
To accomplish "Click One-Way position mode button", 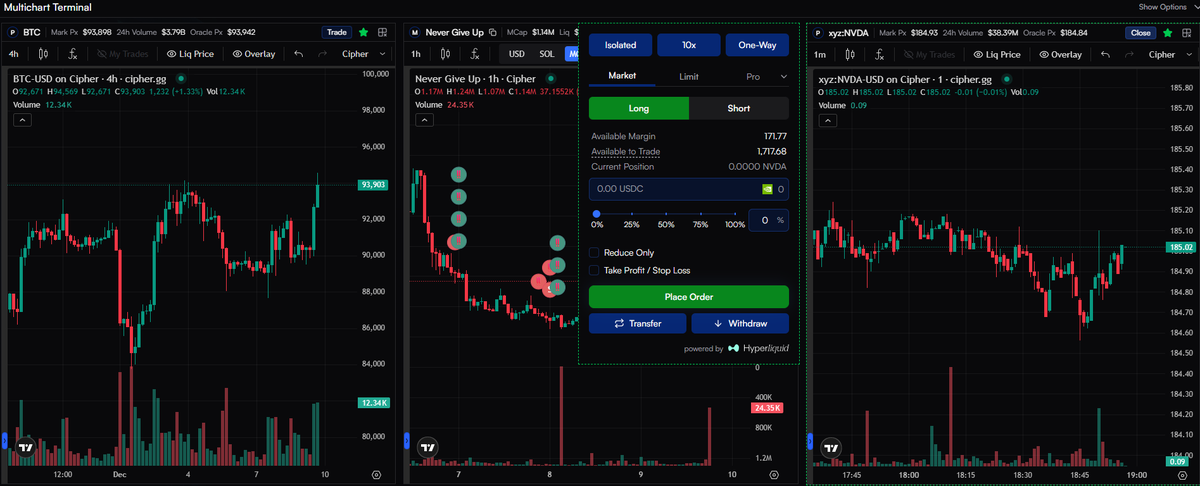I will (757, 45).
